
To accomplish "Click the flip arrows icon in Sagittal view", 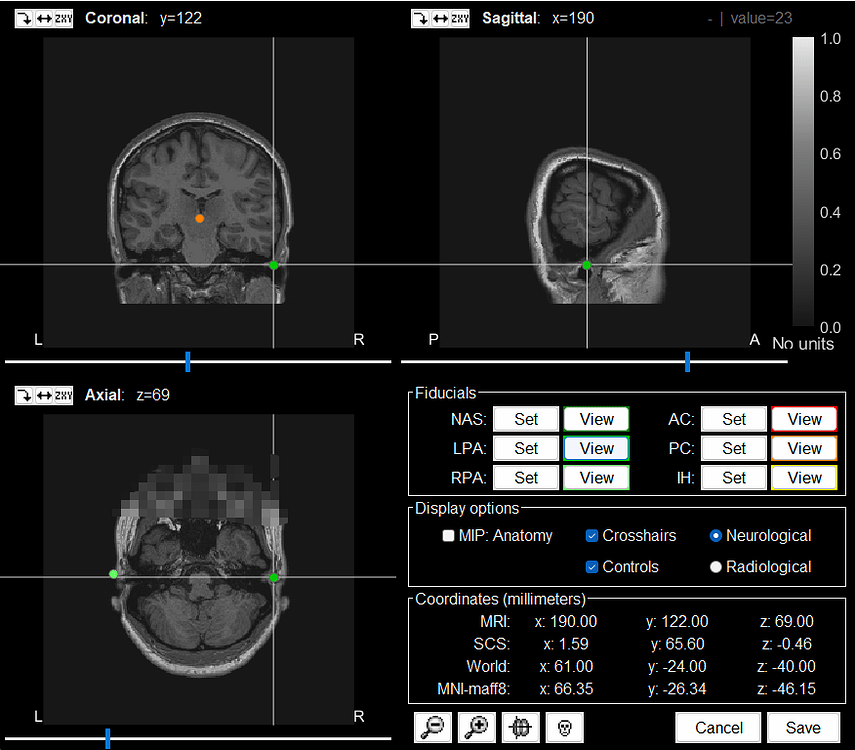I will point(440,19).
